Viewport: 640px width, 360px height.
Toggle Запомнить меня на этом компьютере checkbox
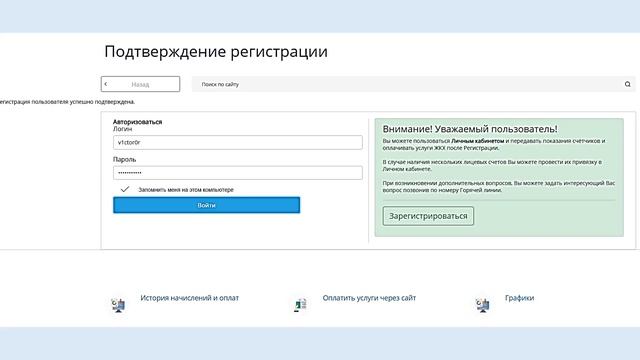(125, 189)
